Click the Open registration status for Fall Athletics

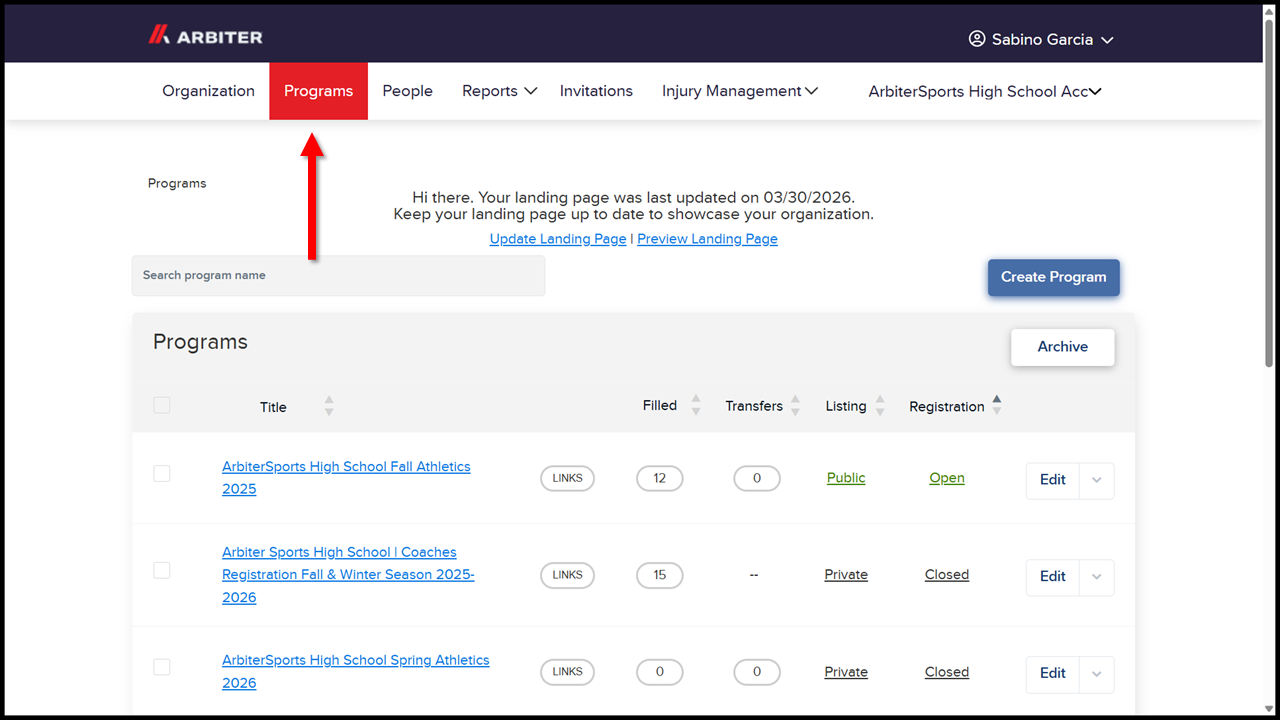click(x=947, y=478)
